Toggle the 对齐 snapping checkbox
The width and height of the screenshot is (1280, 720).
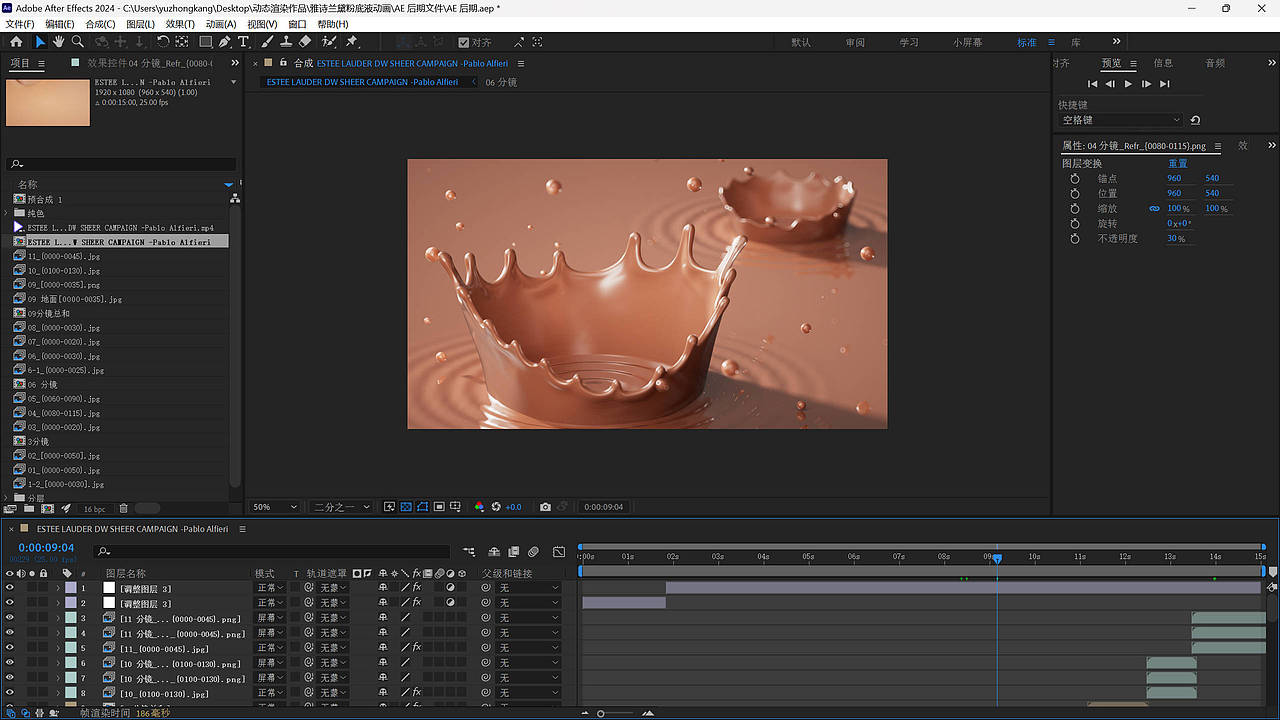464,42
